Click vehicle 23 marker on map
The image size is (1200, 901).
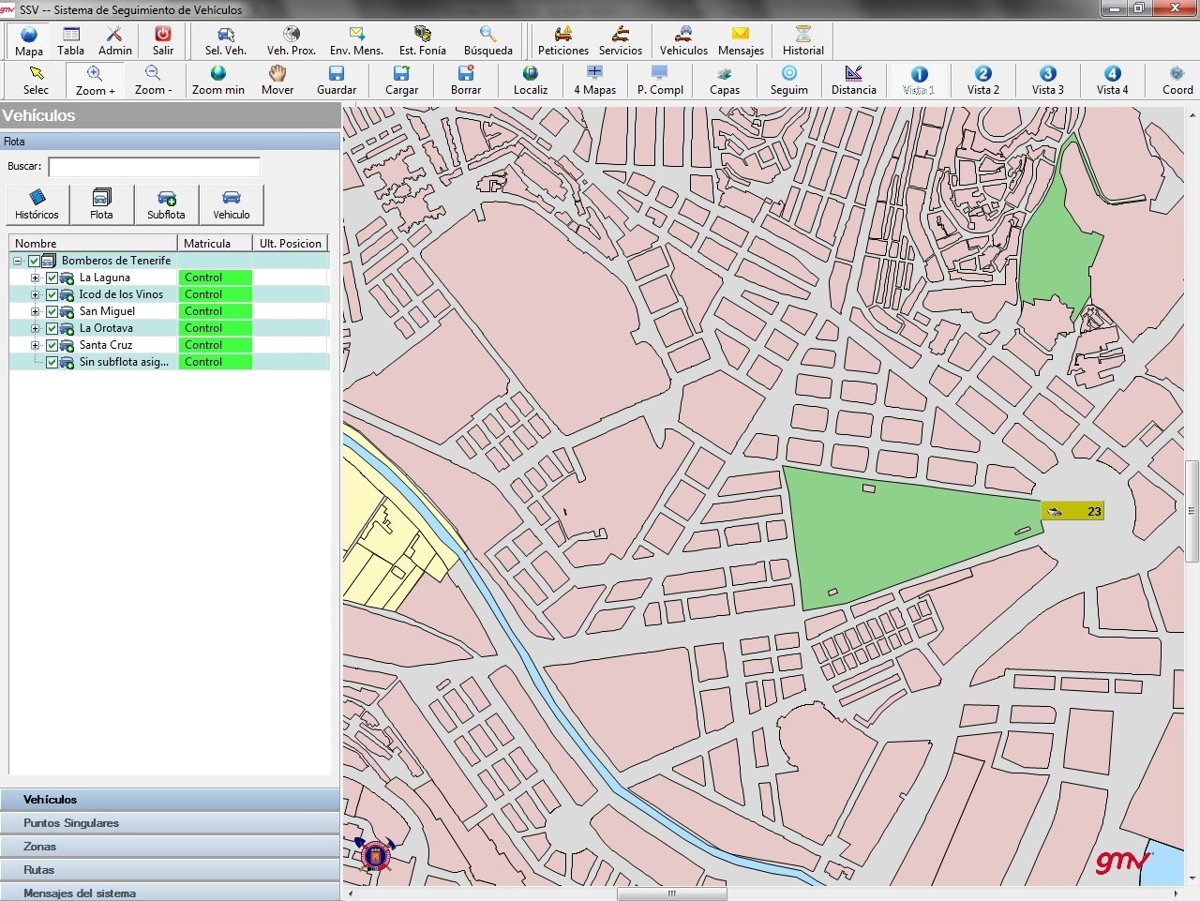tap(1072, 512)
